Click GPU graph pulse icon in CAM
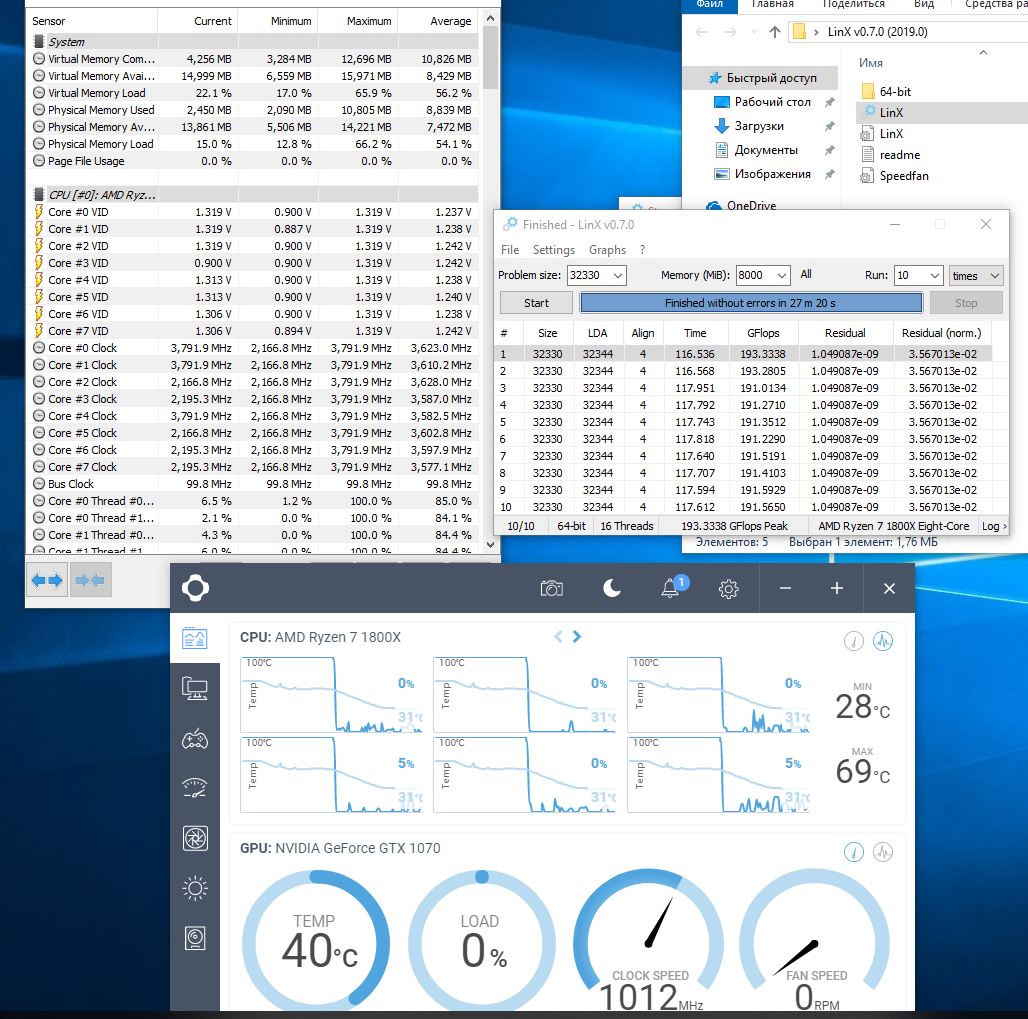Screen dimensions: 1028x1019 [x=883, y=852]
